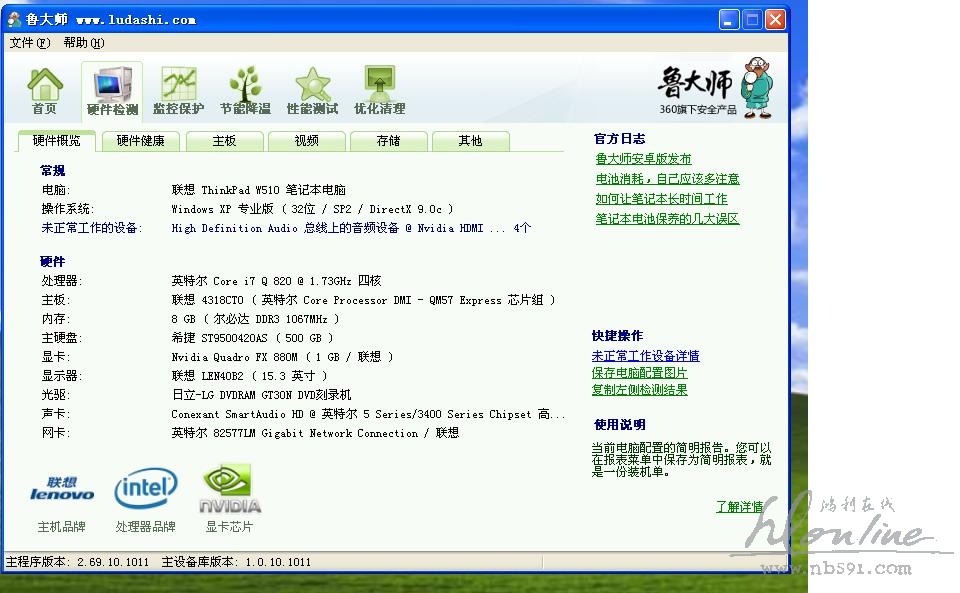
Task: Open the 帮助(H) menu
Action: tap(84, 43)
